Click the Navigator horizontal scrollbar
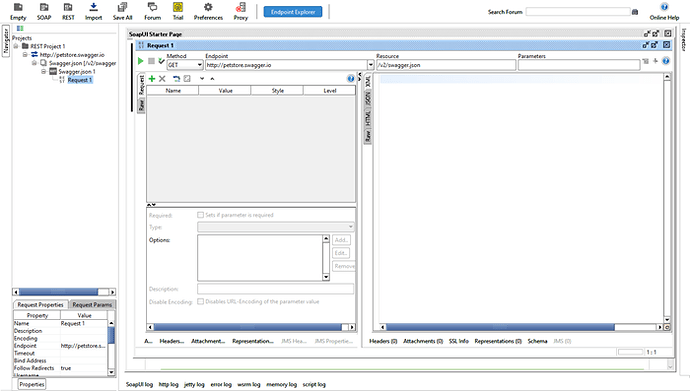The image size is (690, 391). [x=64, y=292]
